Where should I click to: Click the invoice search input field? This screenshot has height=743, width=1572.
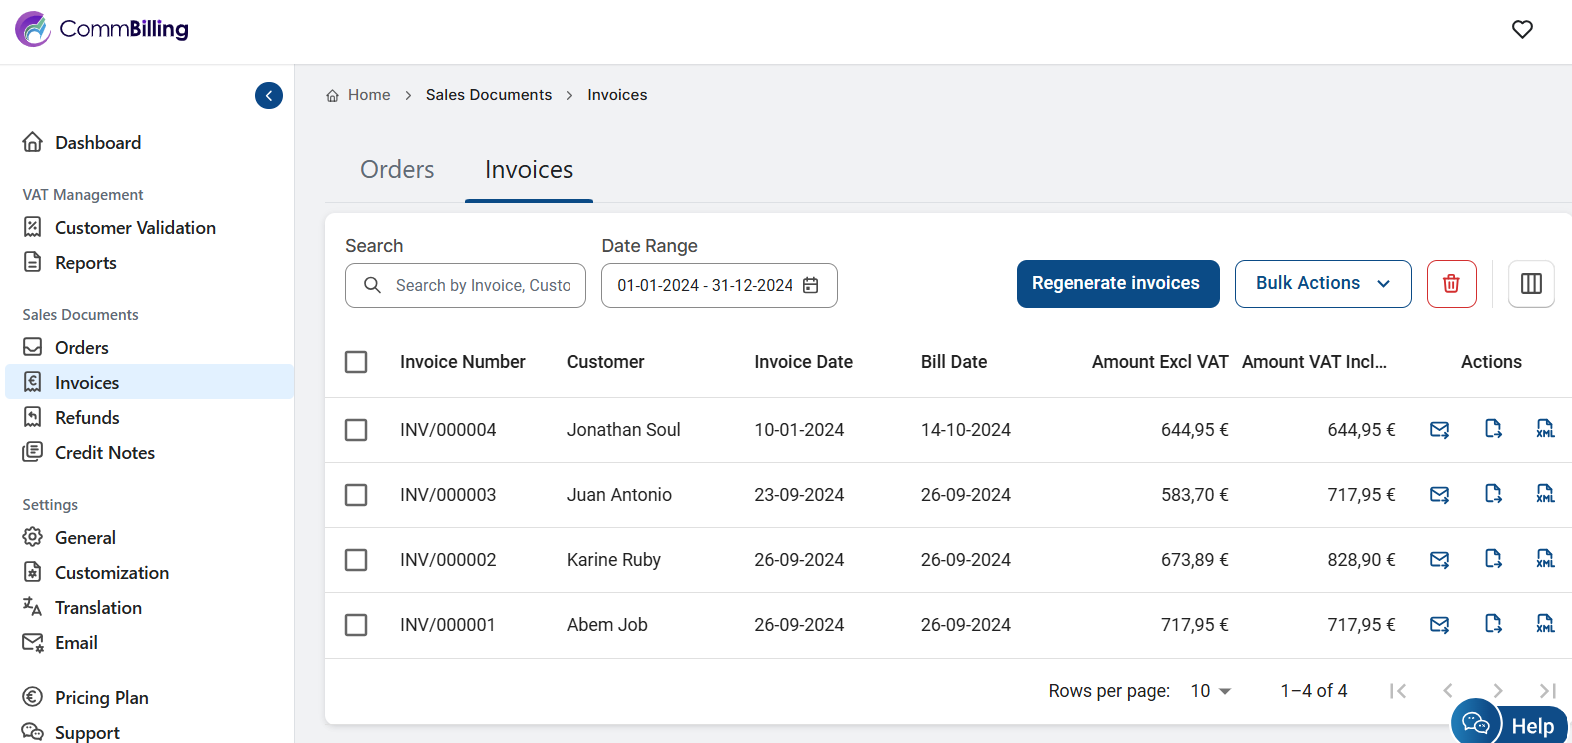click(482, 286)
